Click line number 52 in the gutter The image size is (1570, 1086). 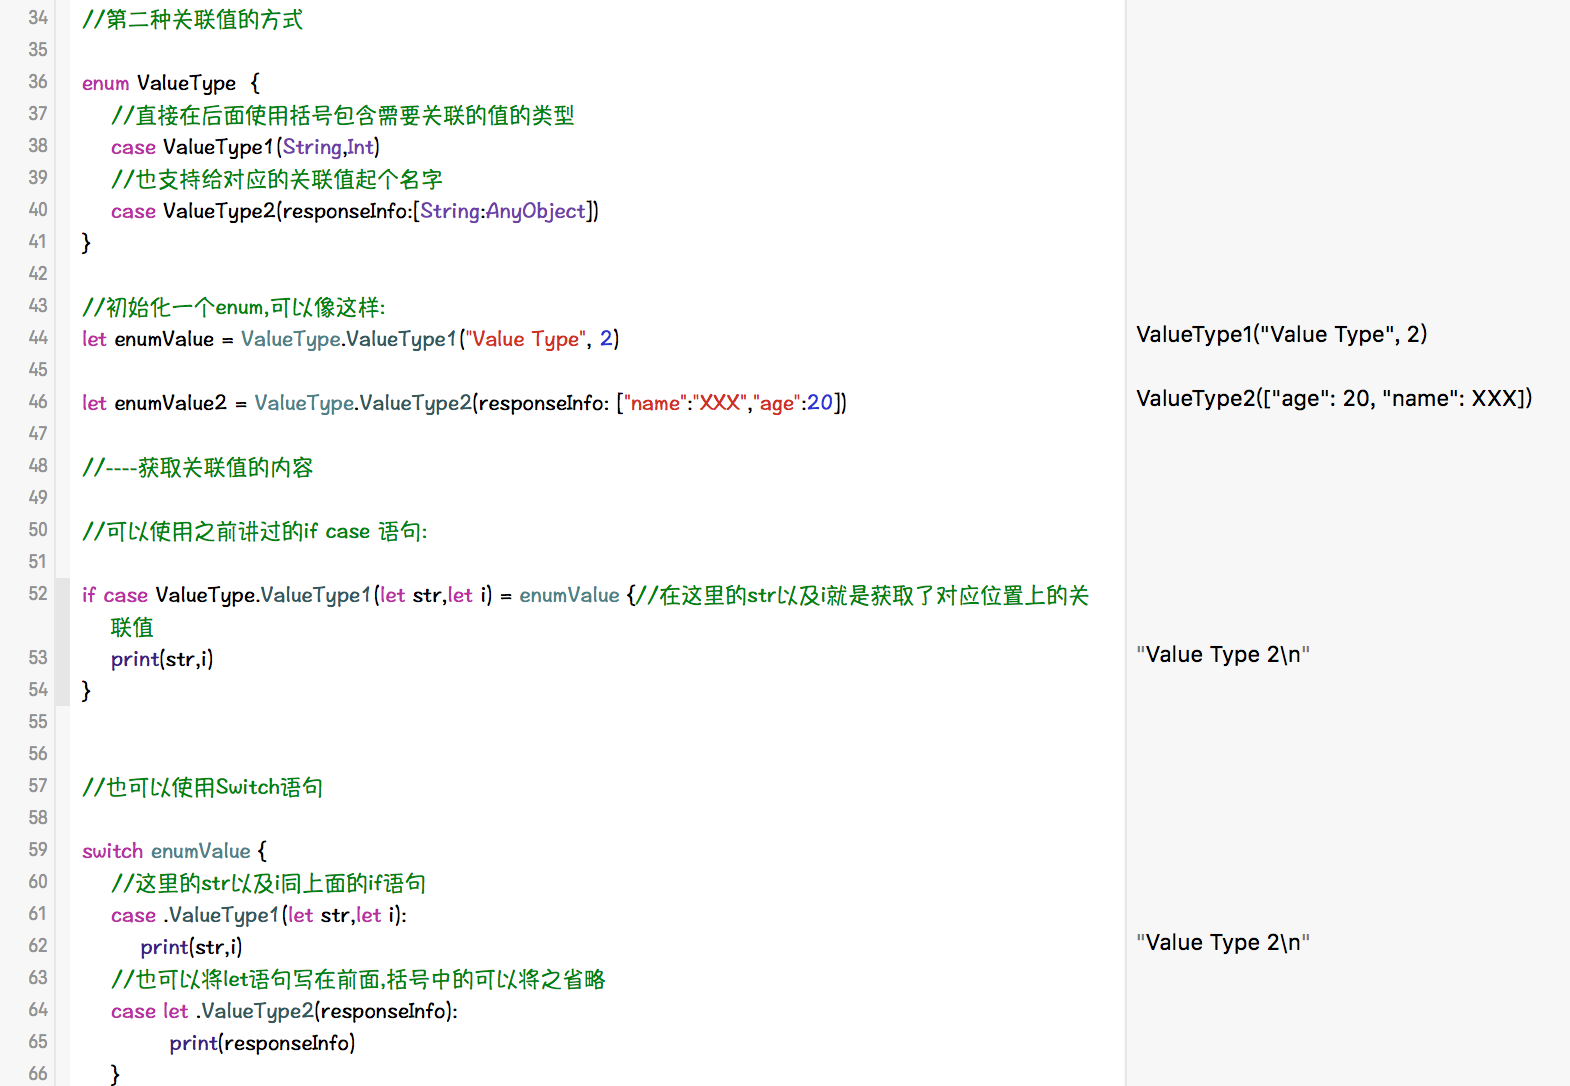(38, 594)
